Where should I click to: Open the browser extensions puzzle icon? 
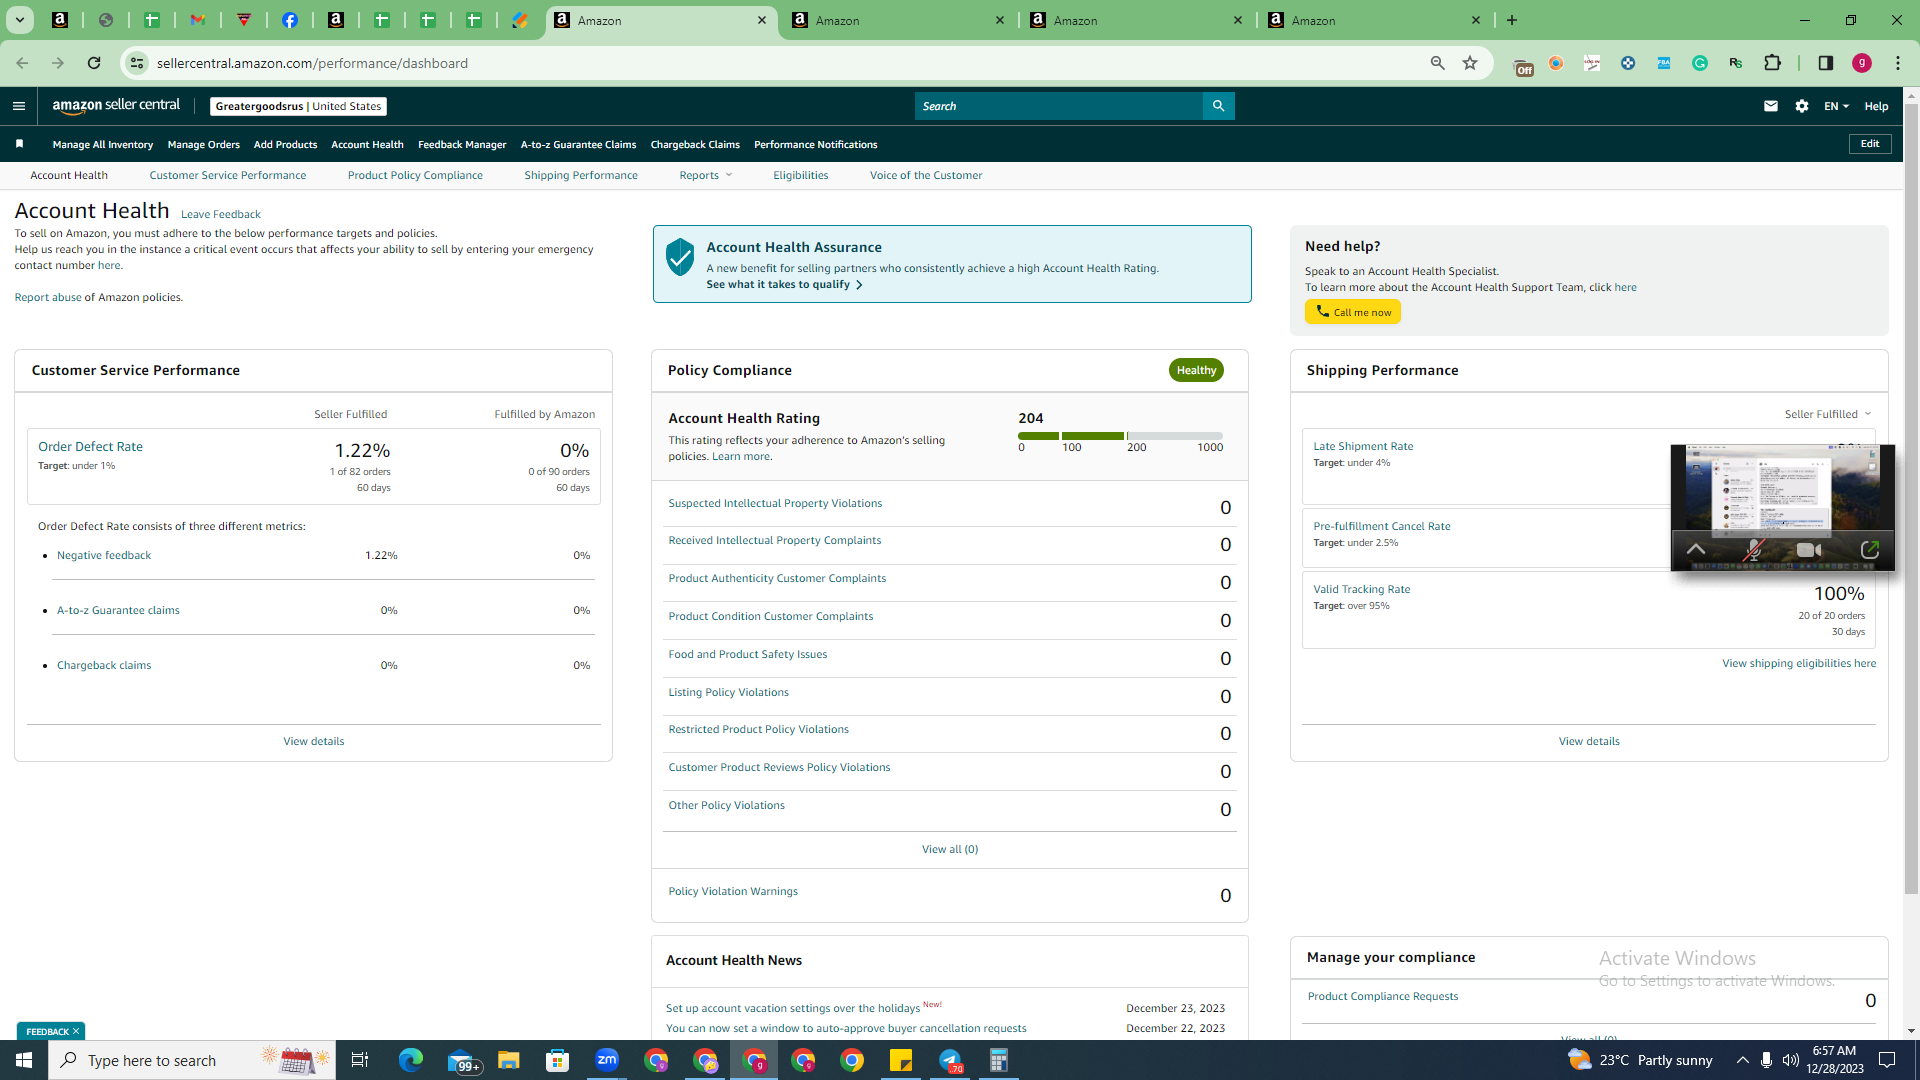tap(1772, 63)
